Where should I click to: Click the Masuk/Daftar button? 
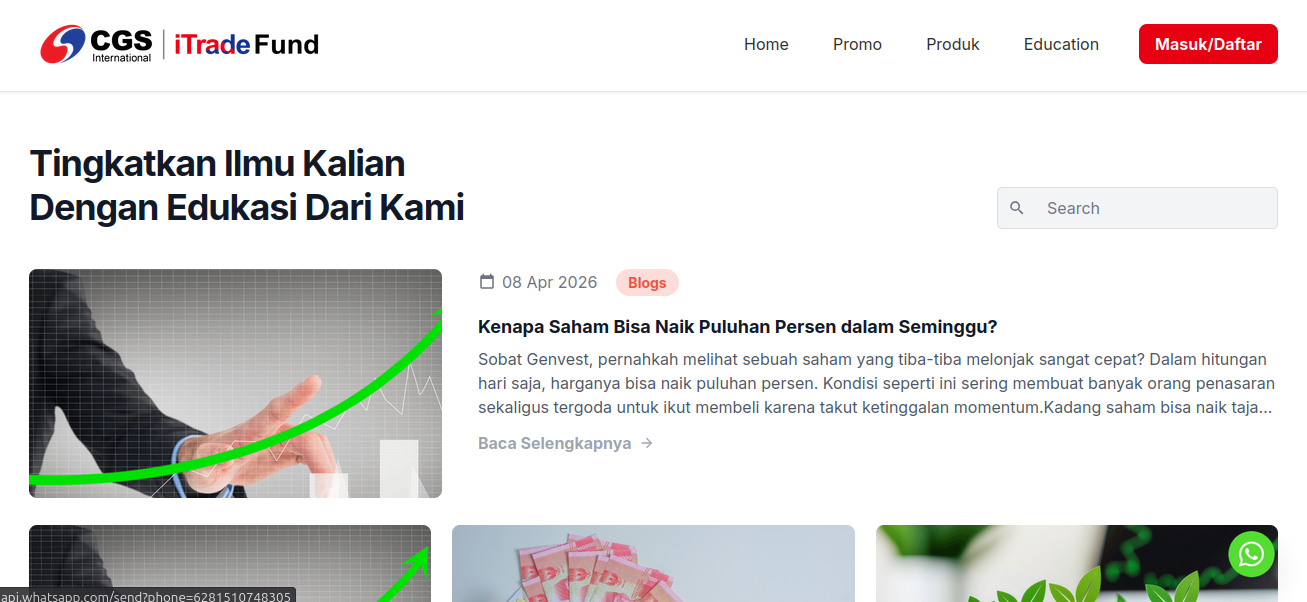(x=1208, y=44)
